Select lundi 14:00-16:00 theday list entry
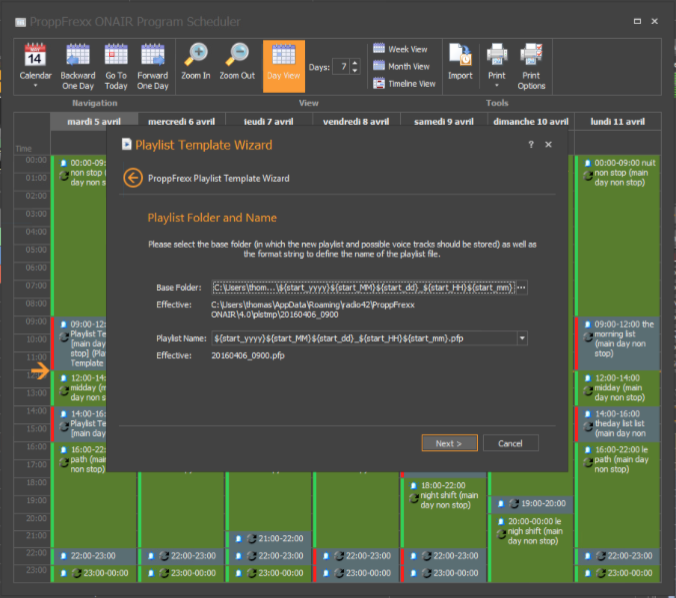This screenshot has width=676, height=598. click(618, 424)
